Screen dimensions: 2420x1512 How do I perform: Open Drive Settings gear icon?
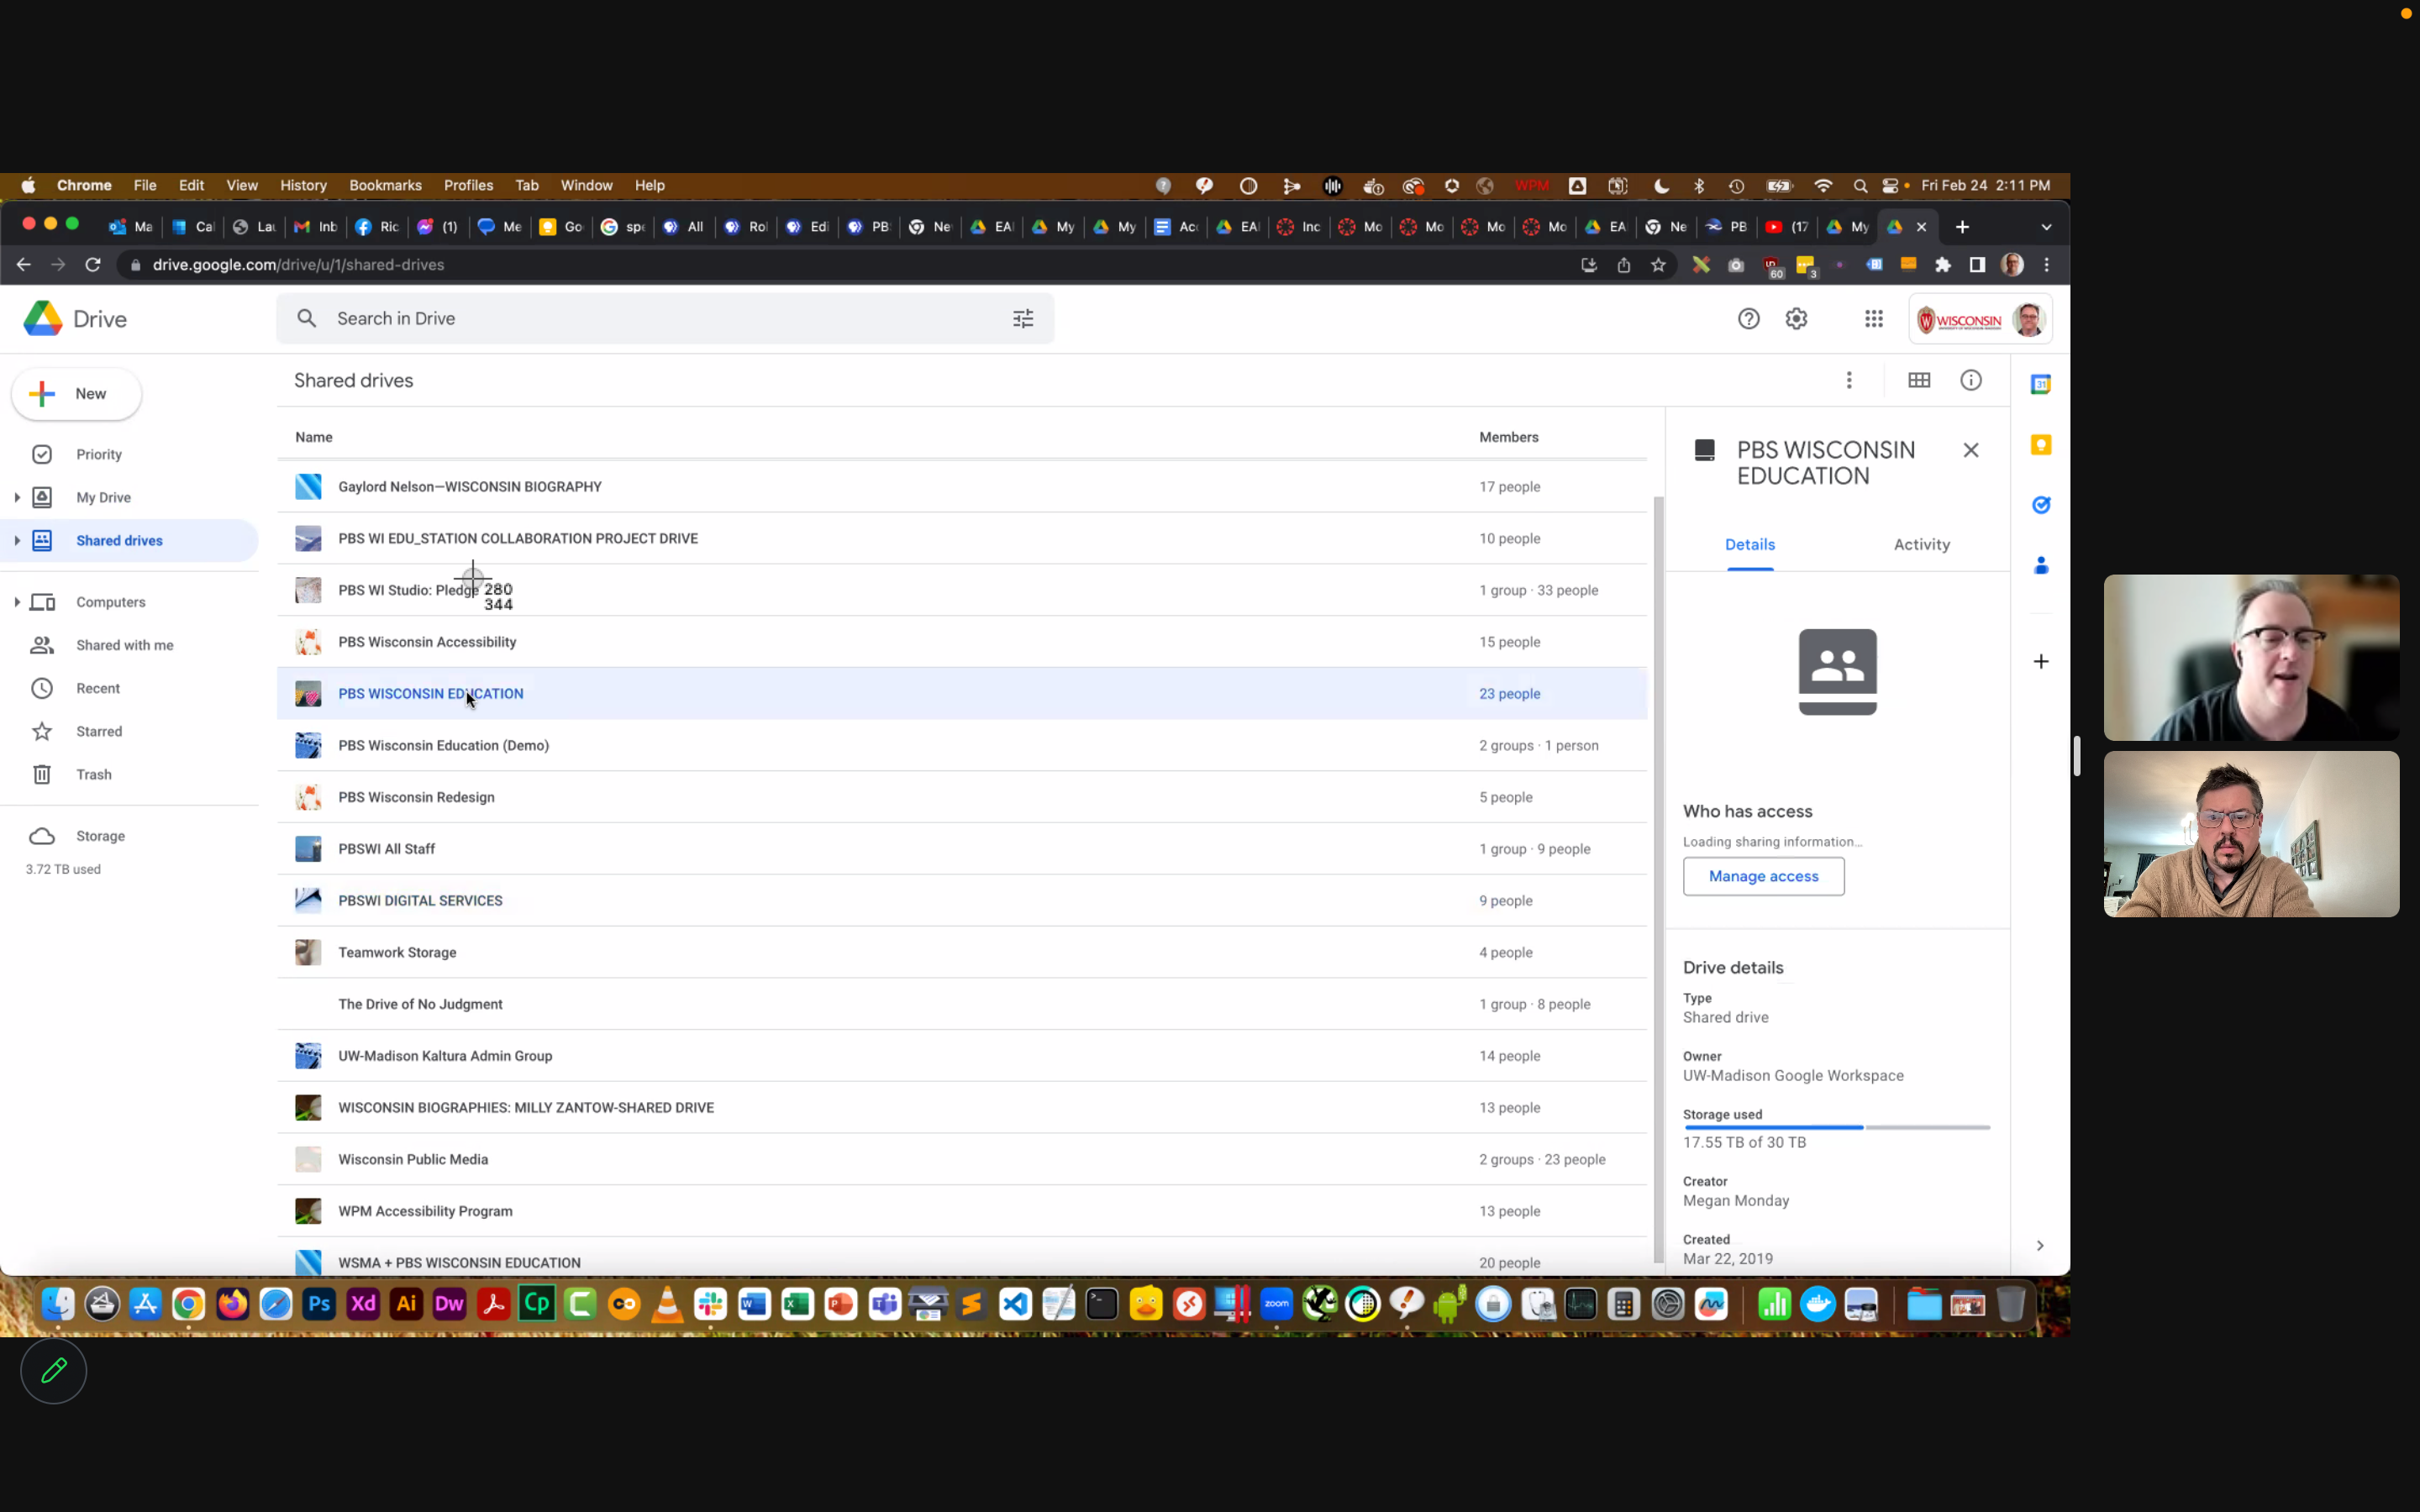(x=1796, y=318)
